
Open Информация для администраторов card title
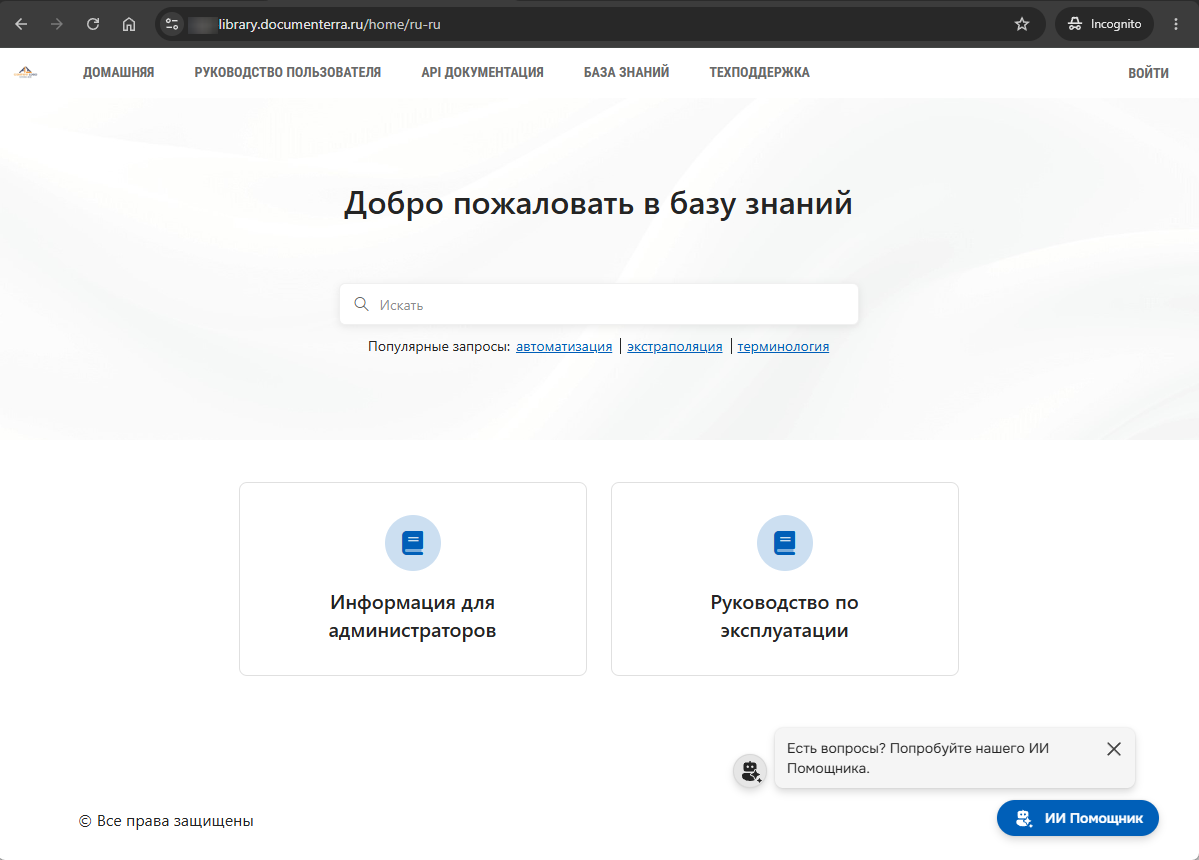pos(413,616)
